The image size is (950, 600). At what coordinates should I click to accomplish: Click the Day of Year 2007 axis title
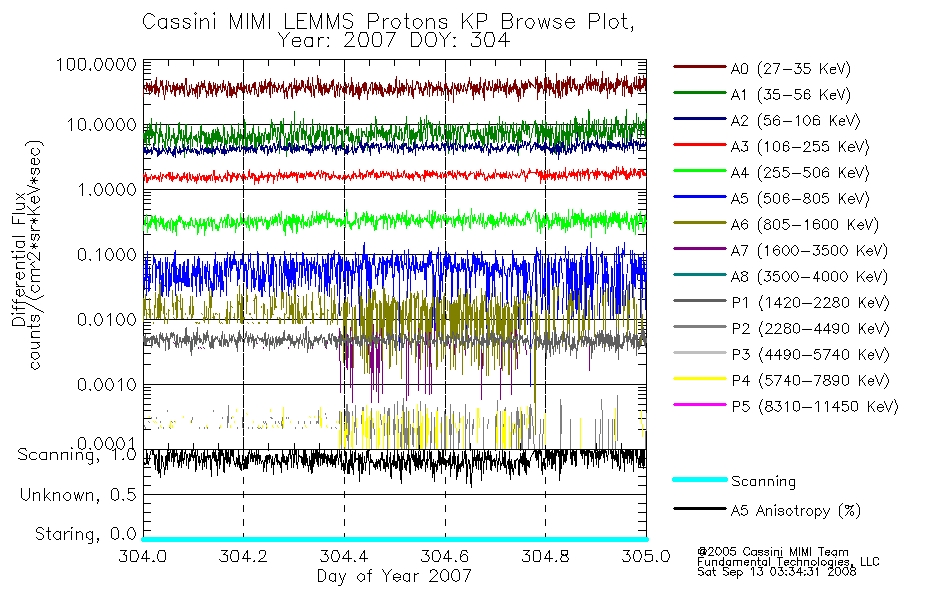tap(394, 576)
